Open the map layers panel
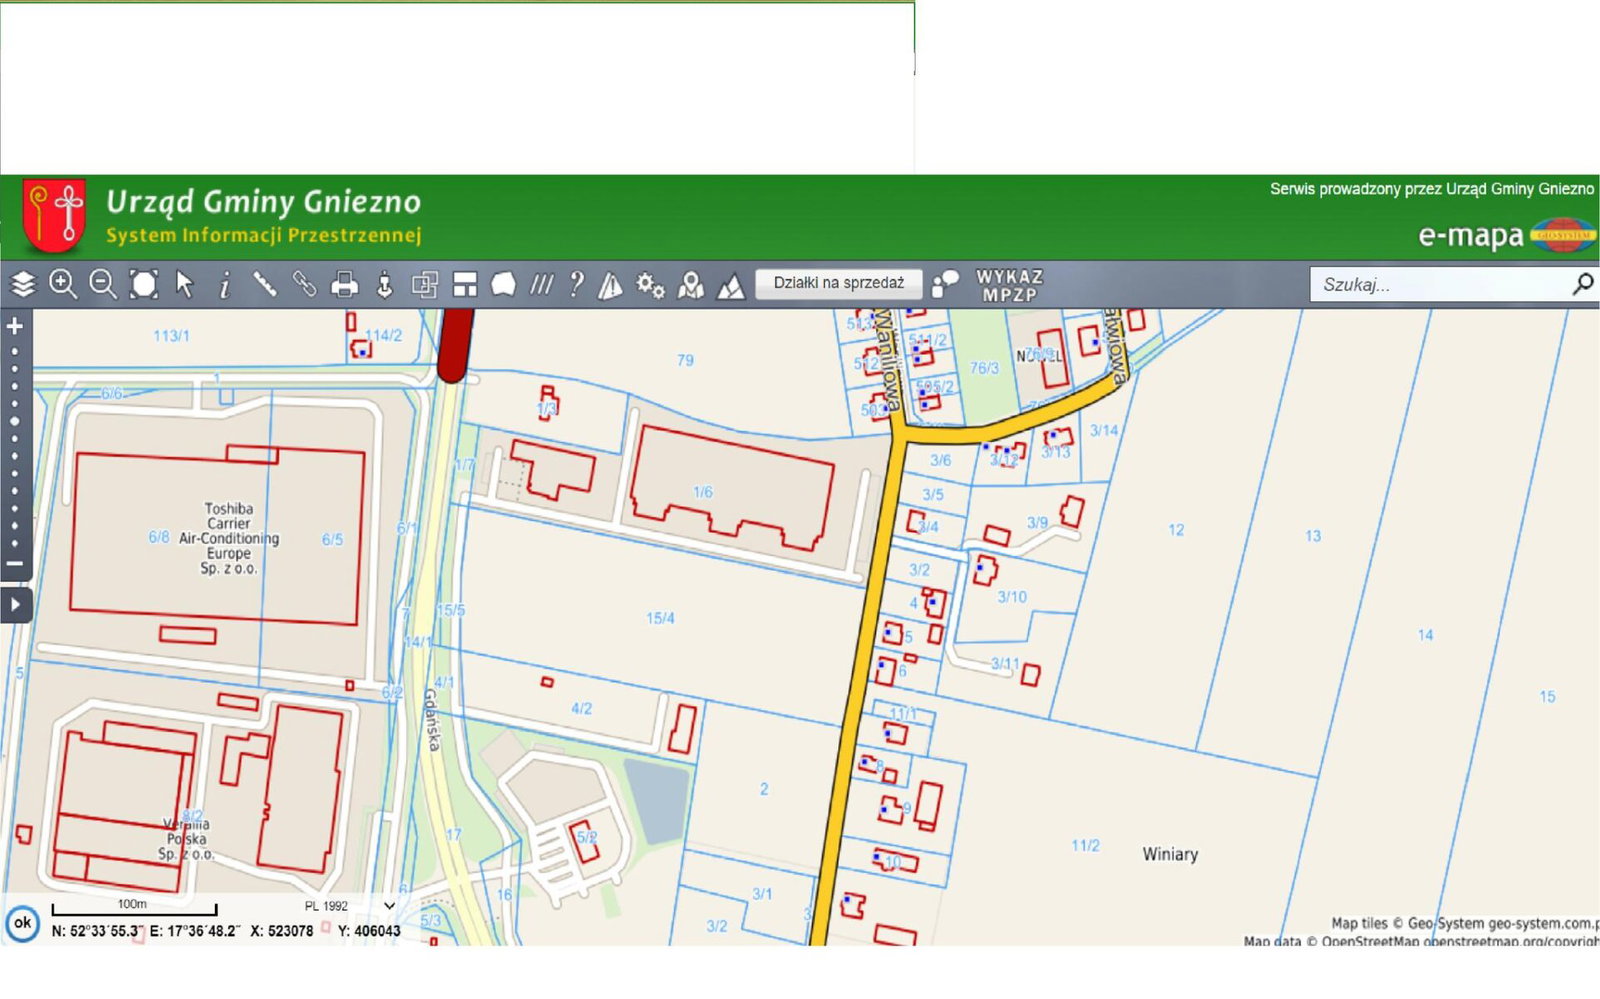The width and height of the screenshot is (1600, 999). 23,285
